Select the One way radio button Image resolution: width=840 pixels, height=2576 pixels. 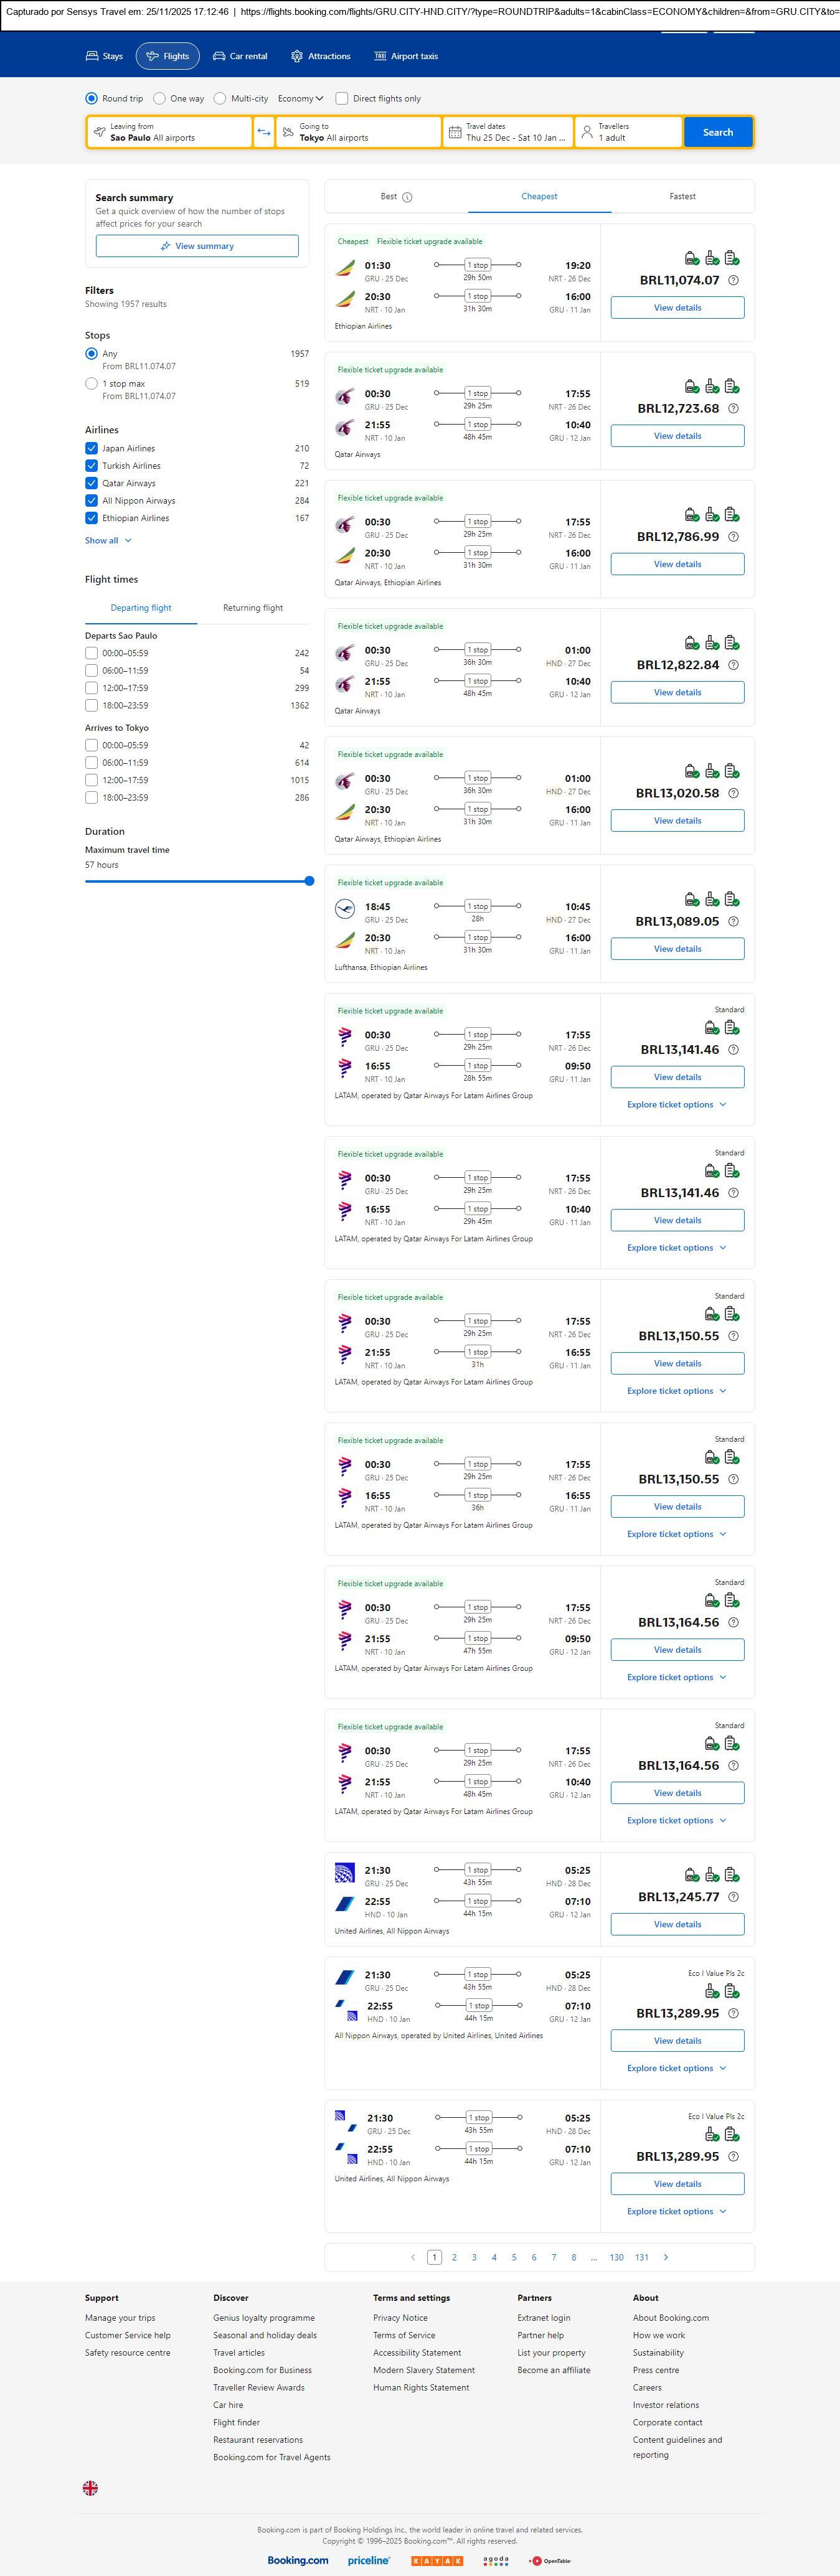[x=160, y=99]
